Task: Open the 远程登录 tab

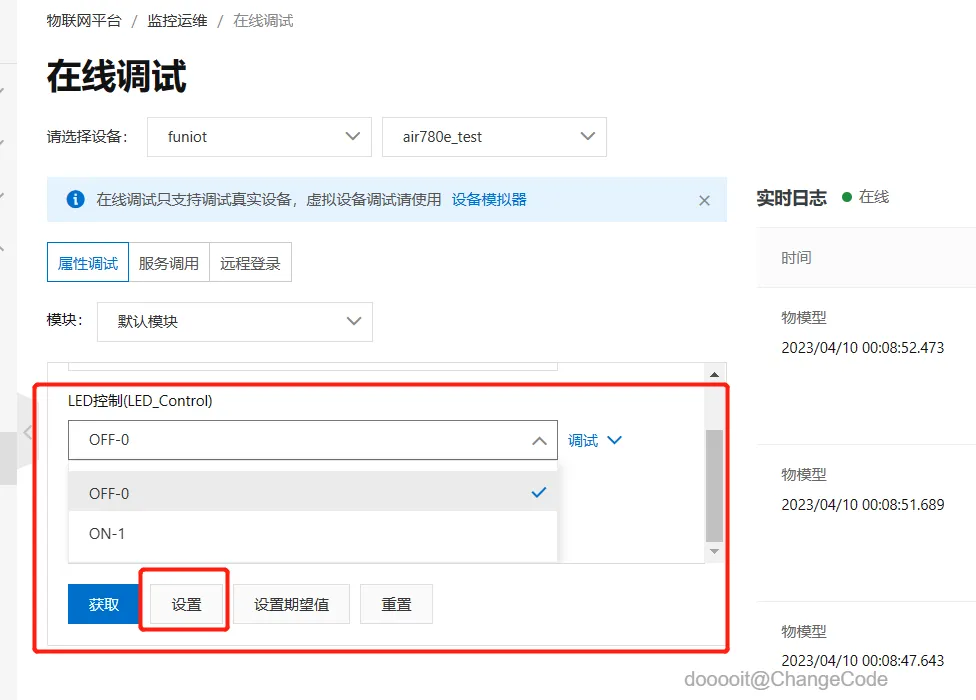Action: [250, 261]
